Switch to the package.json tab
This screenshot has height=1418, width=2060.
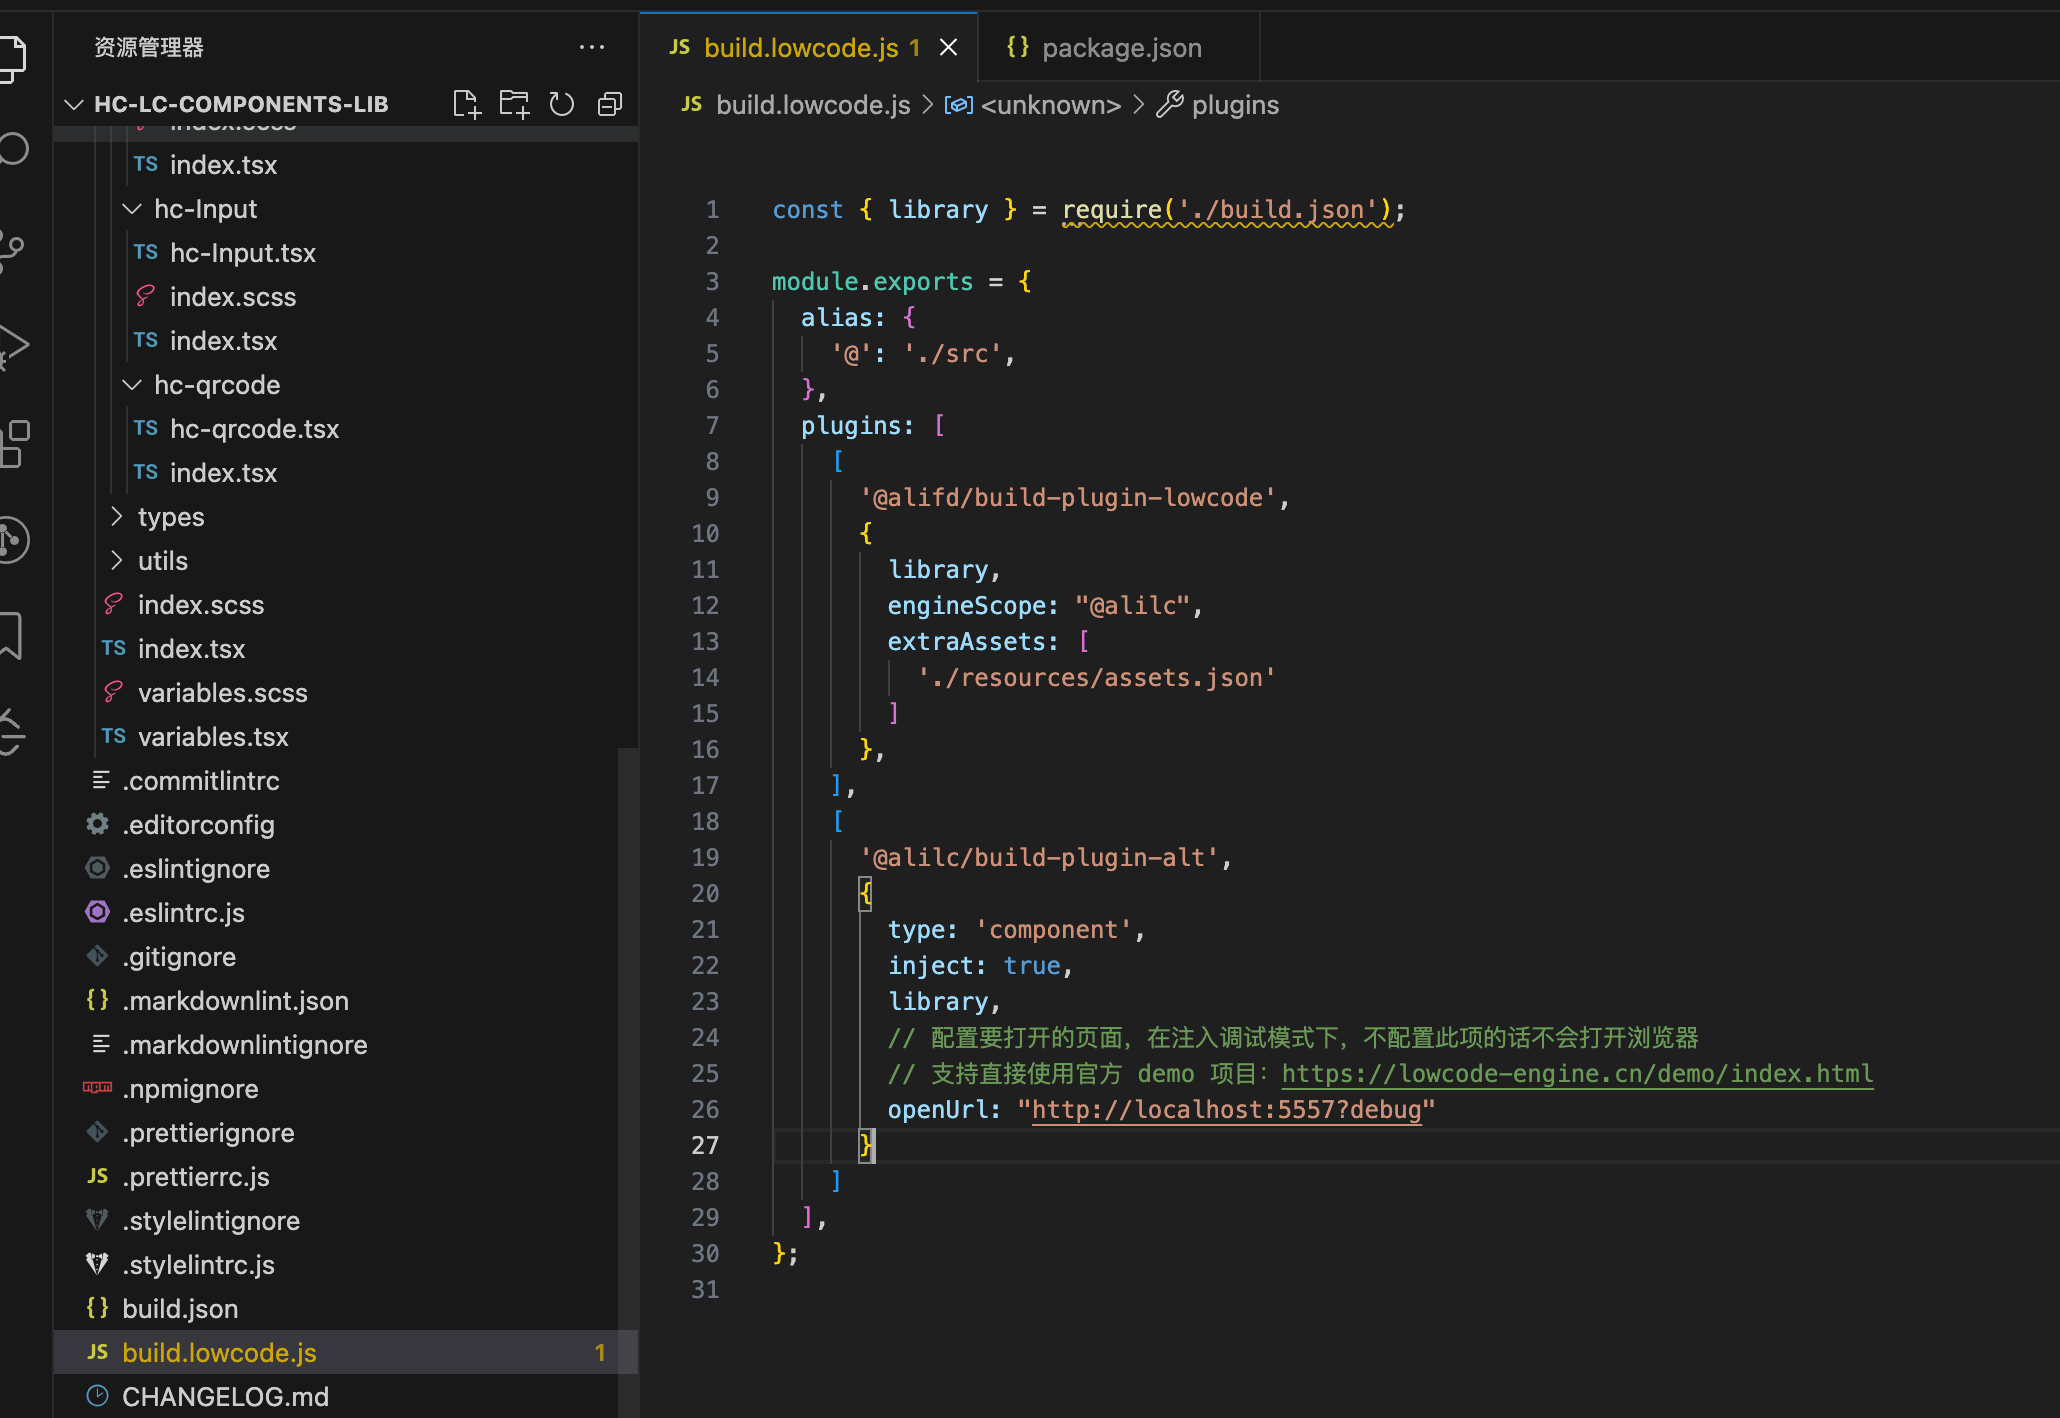coord(1121,48)
